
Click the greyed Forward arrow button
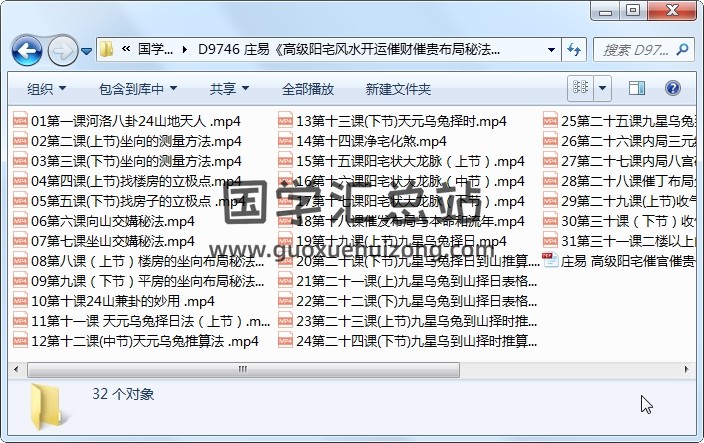62,51
